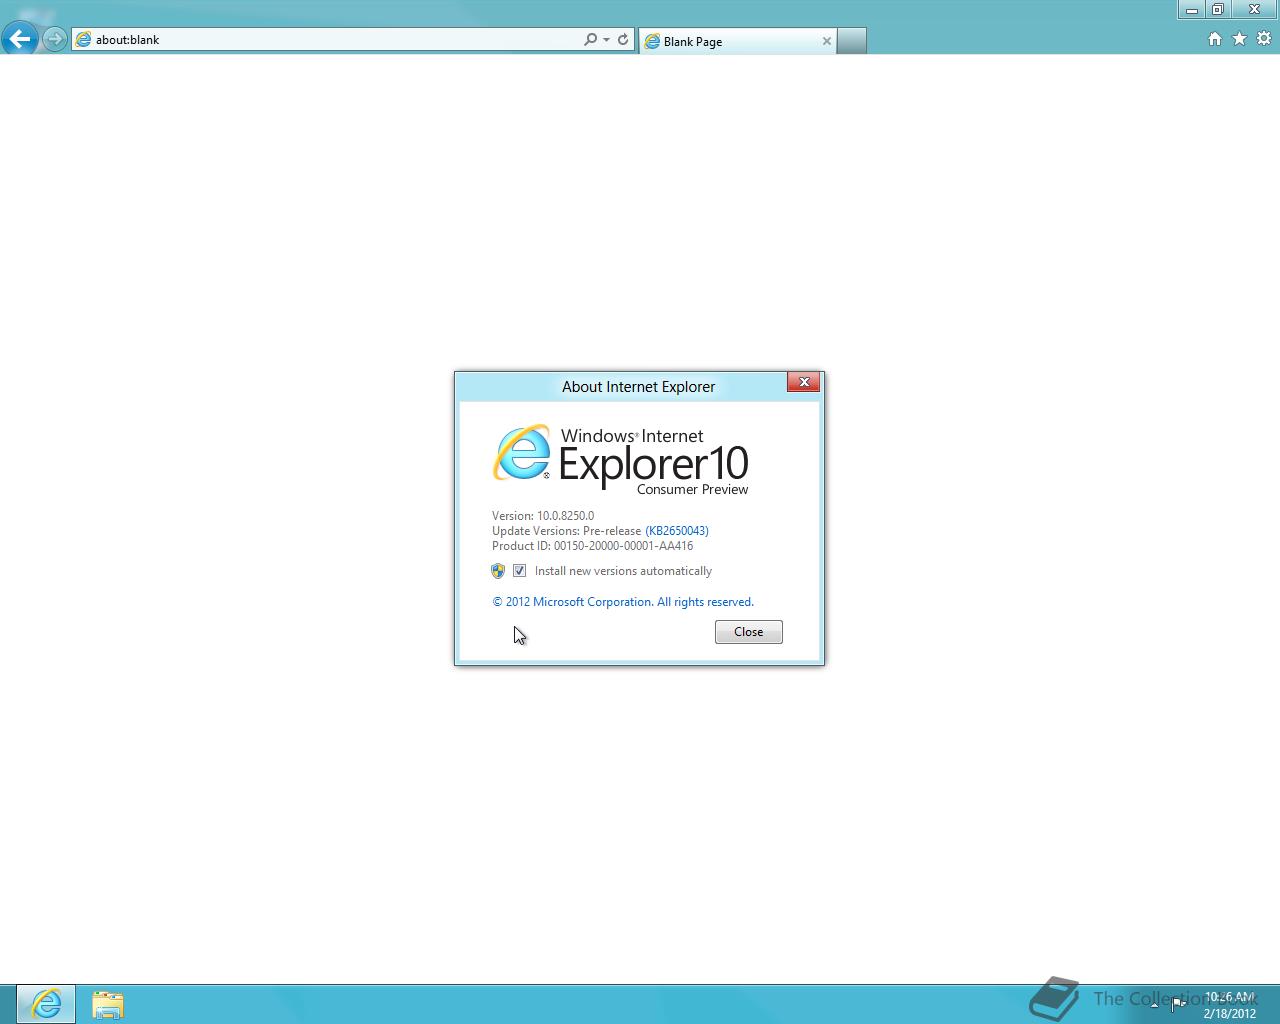Image resolution: width=1280 pixels, height=1024 pixels.
Task: Open the Microsoft Corporation copyright link
Action: (x=623, y=602)
